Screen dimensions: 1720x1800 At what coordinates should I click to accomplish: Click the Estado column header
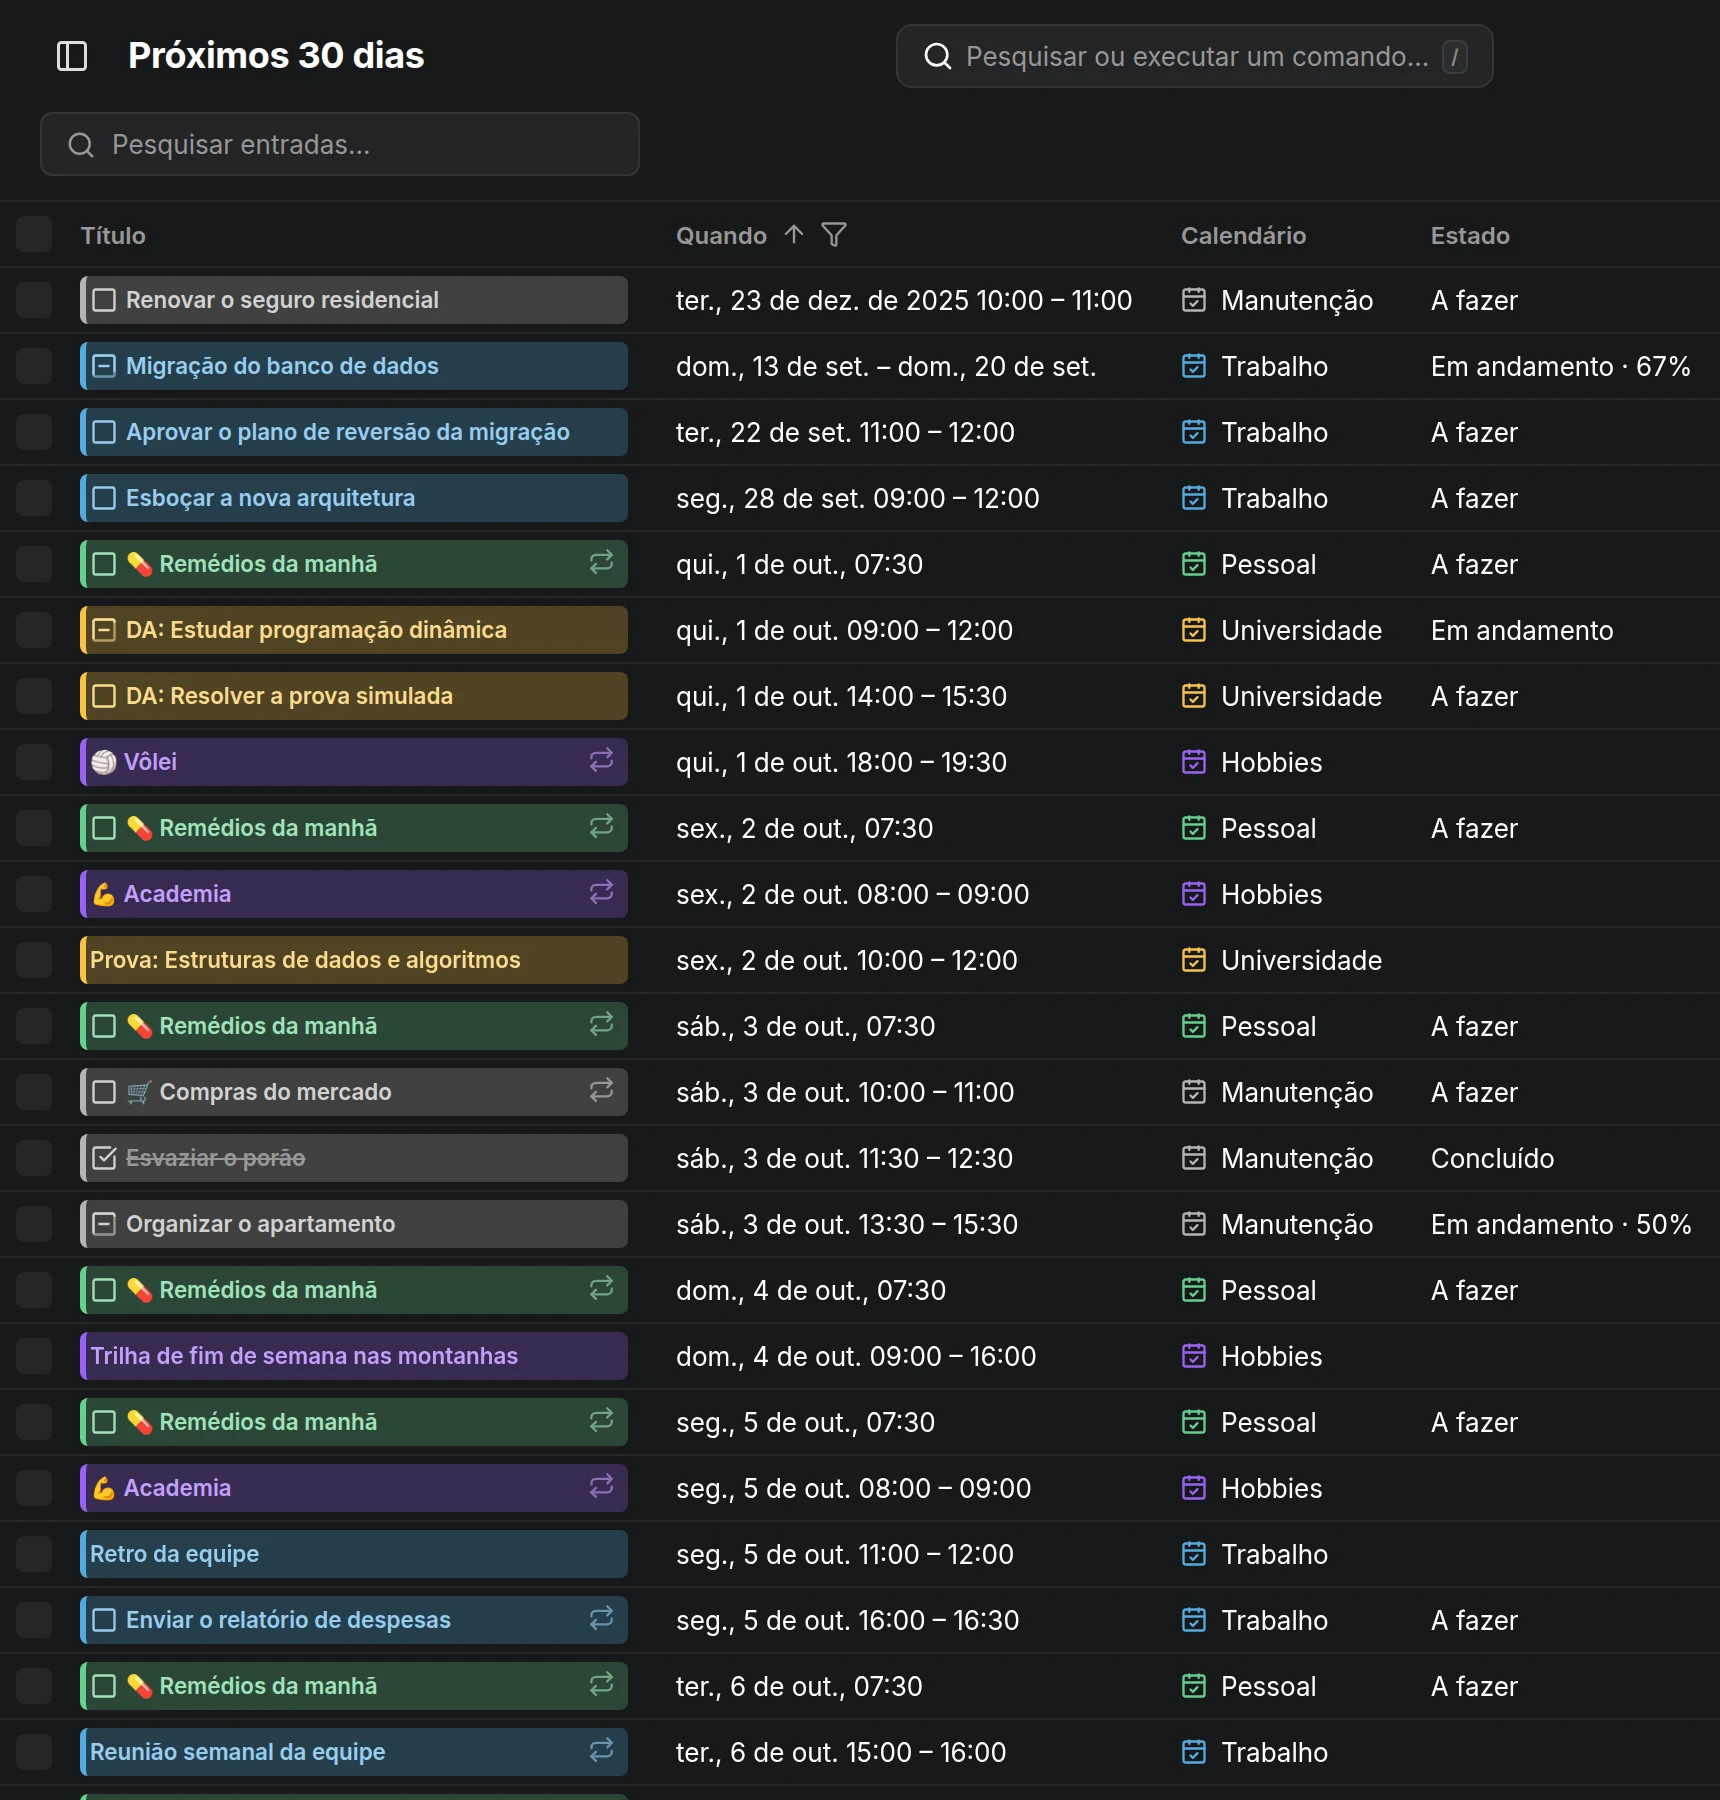(x=1470, y=236)
